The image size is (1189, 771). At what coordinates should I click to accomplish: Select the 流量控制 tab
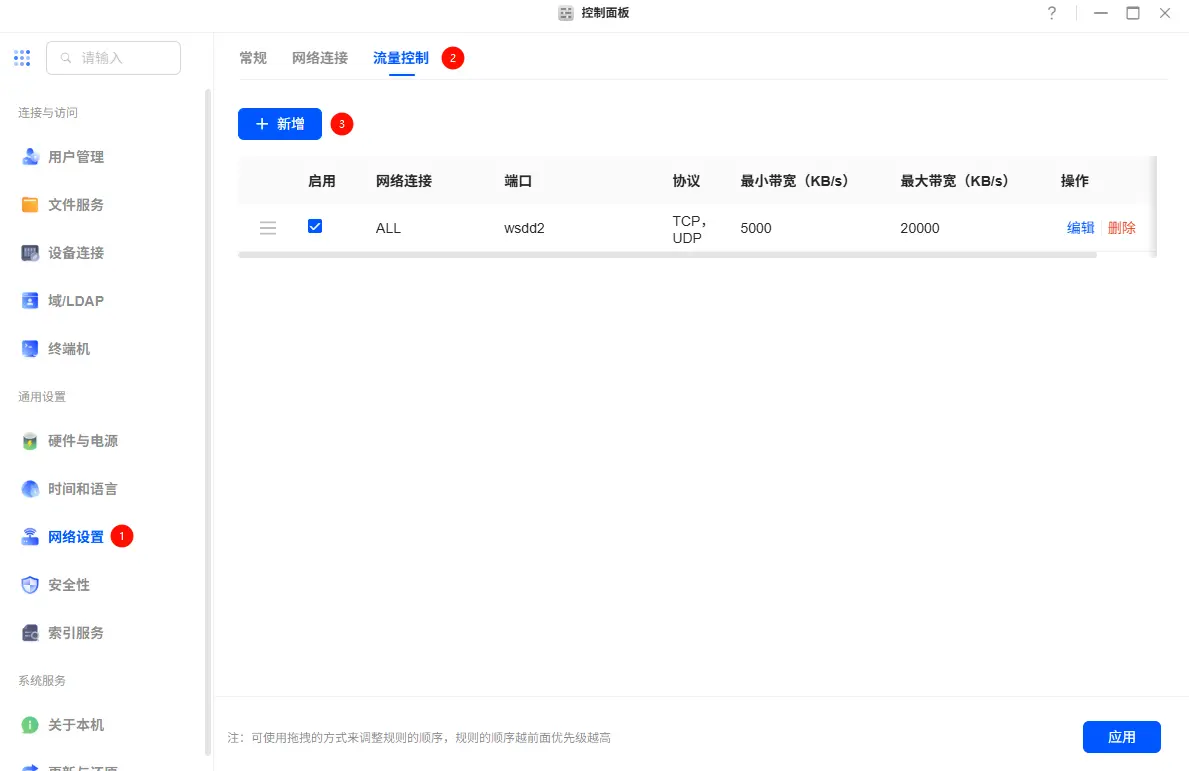pos(401,58)
